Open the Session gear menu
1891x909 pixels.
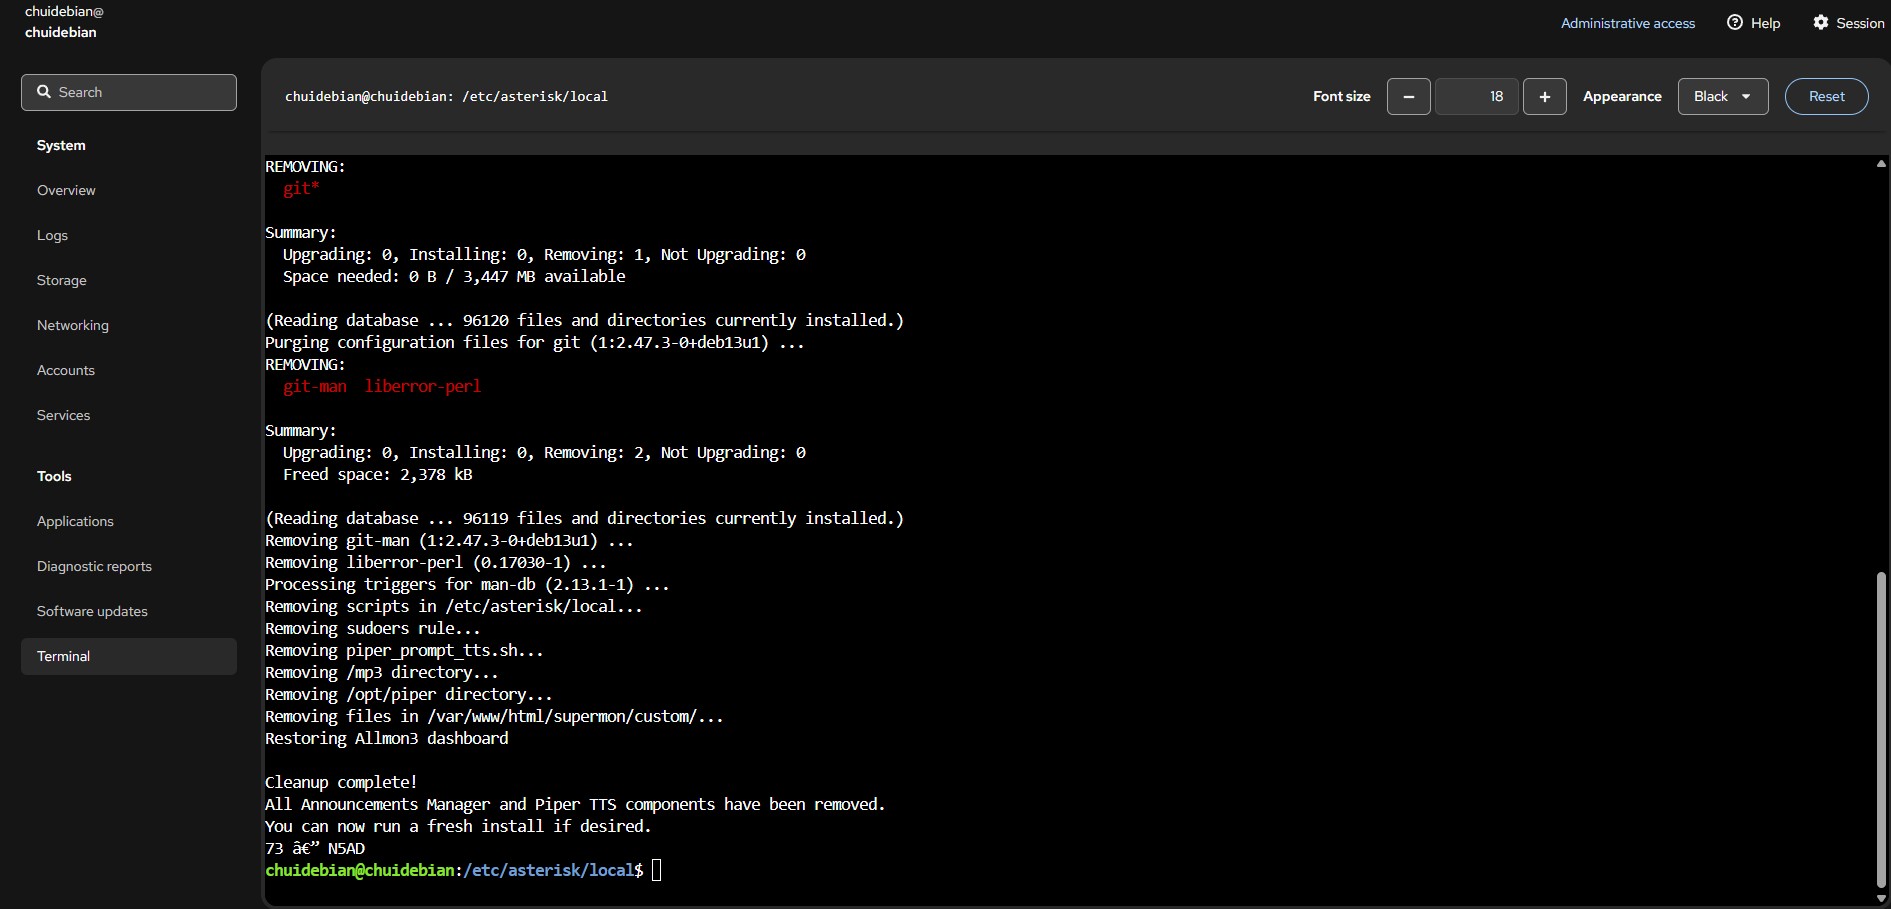(x=1848, y=23)
